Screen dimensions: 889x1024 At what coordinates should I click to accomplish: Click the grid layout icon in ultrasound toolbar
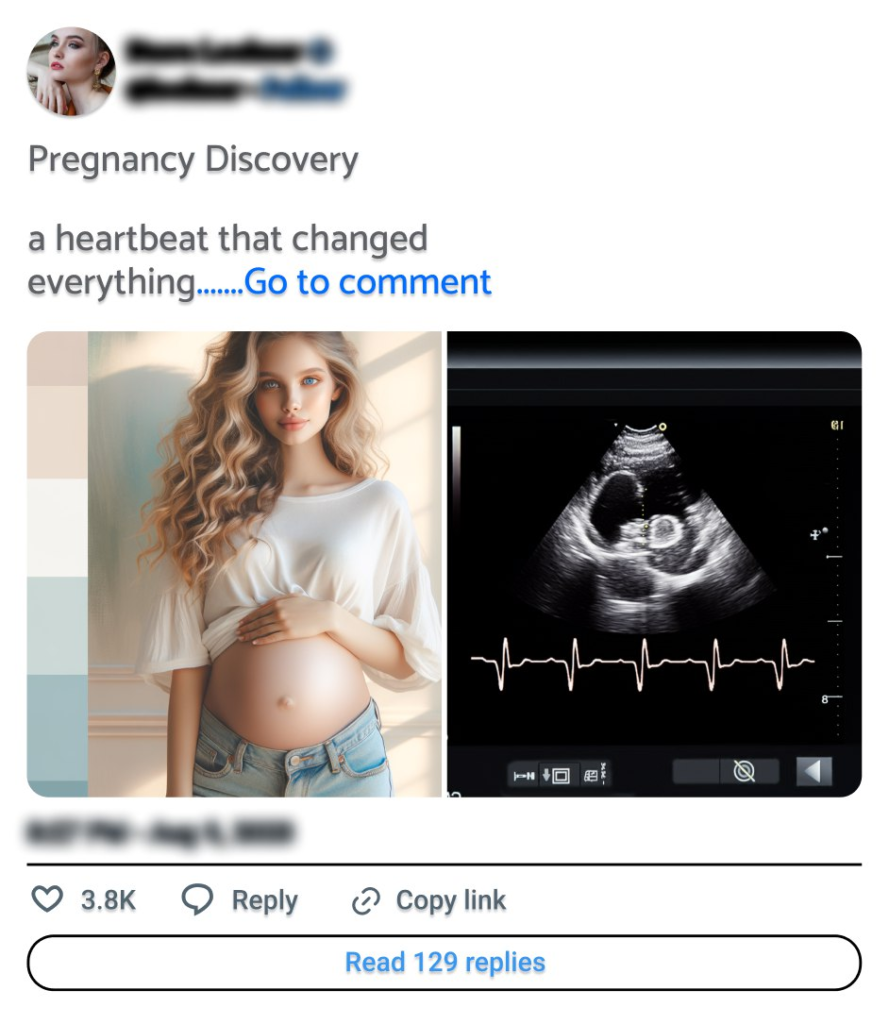tap(590, 775)
